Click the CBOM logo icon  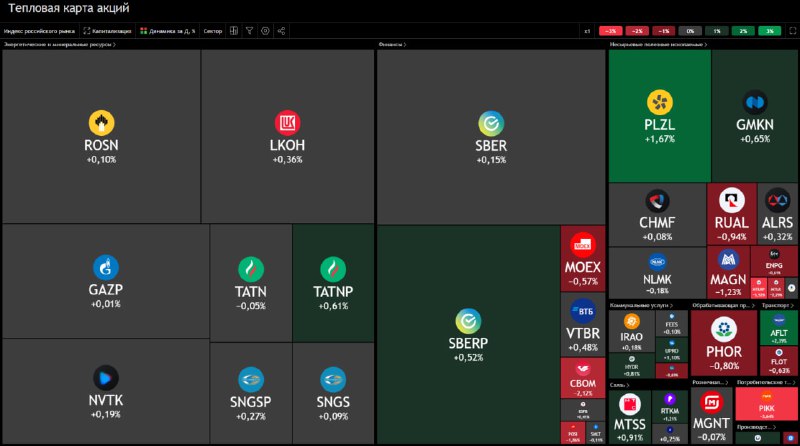tap(583, 368)
